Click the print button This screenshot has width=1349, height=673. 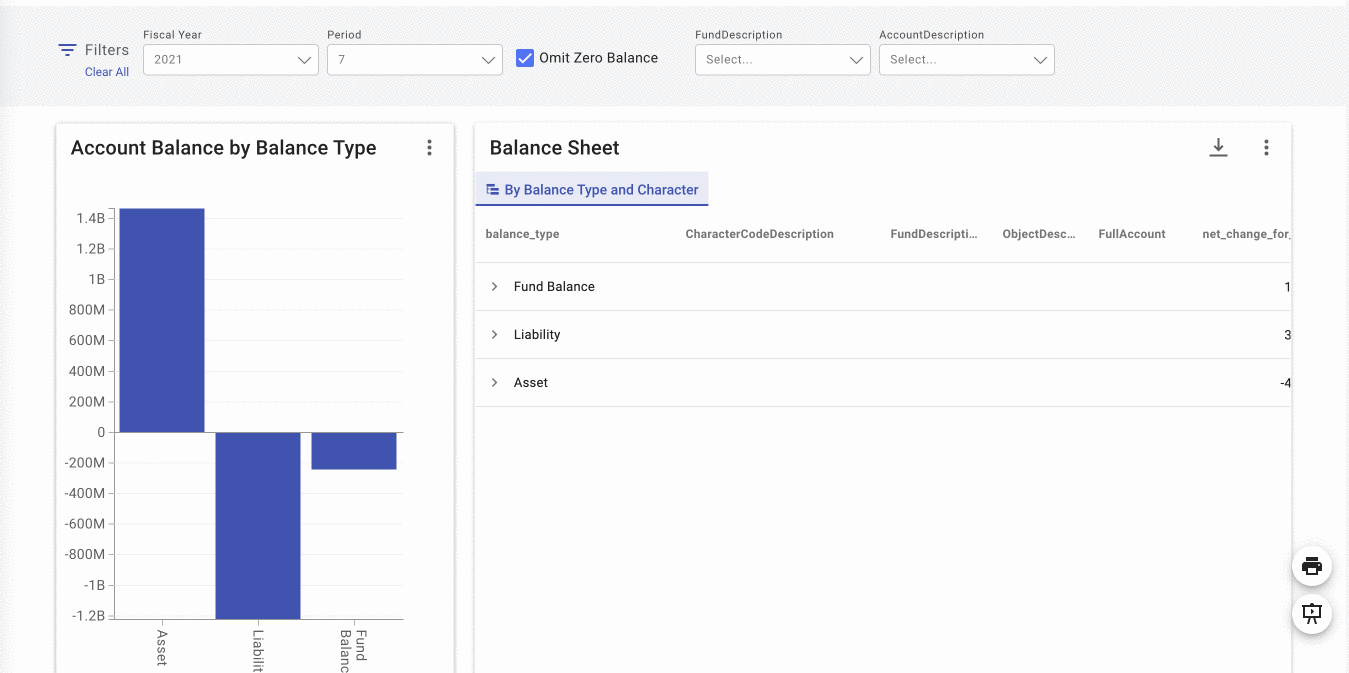click(x=1312, y=567)
